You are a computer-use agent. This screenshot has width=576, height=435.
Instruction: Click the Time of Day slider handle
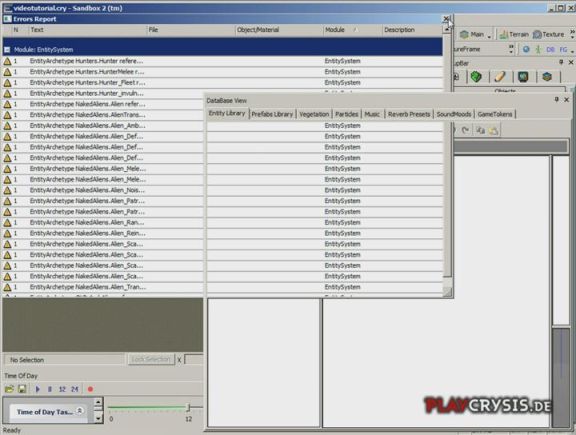pos(188,407)
